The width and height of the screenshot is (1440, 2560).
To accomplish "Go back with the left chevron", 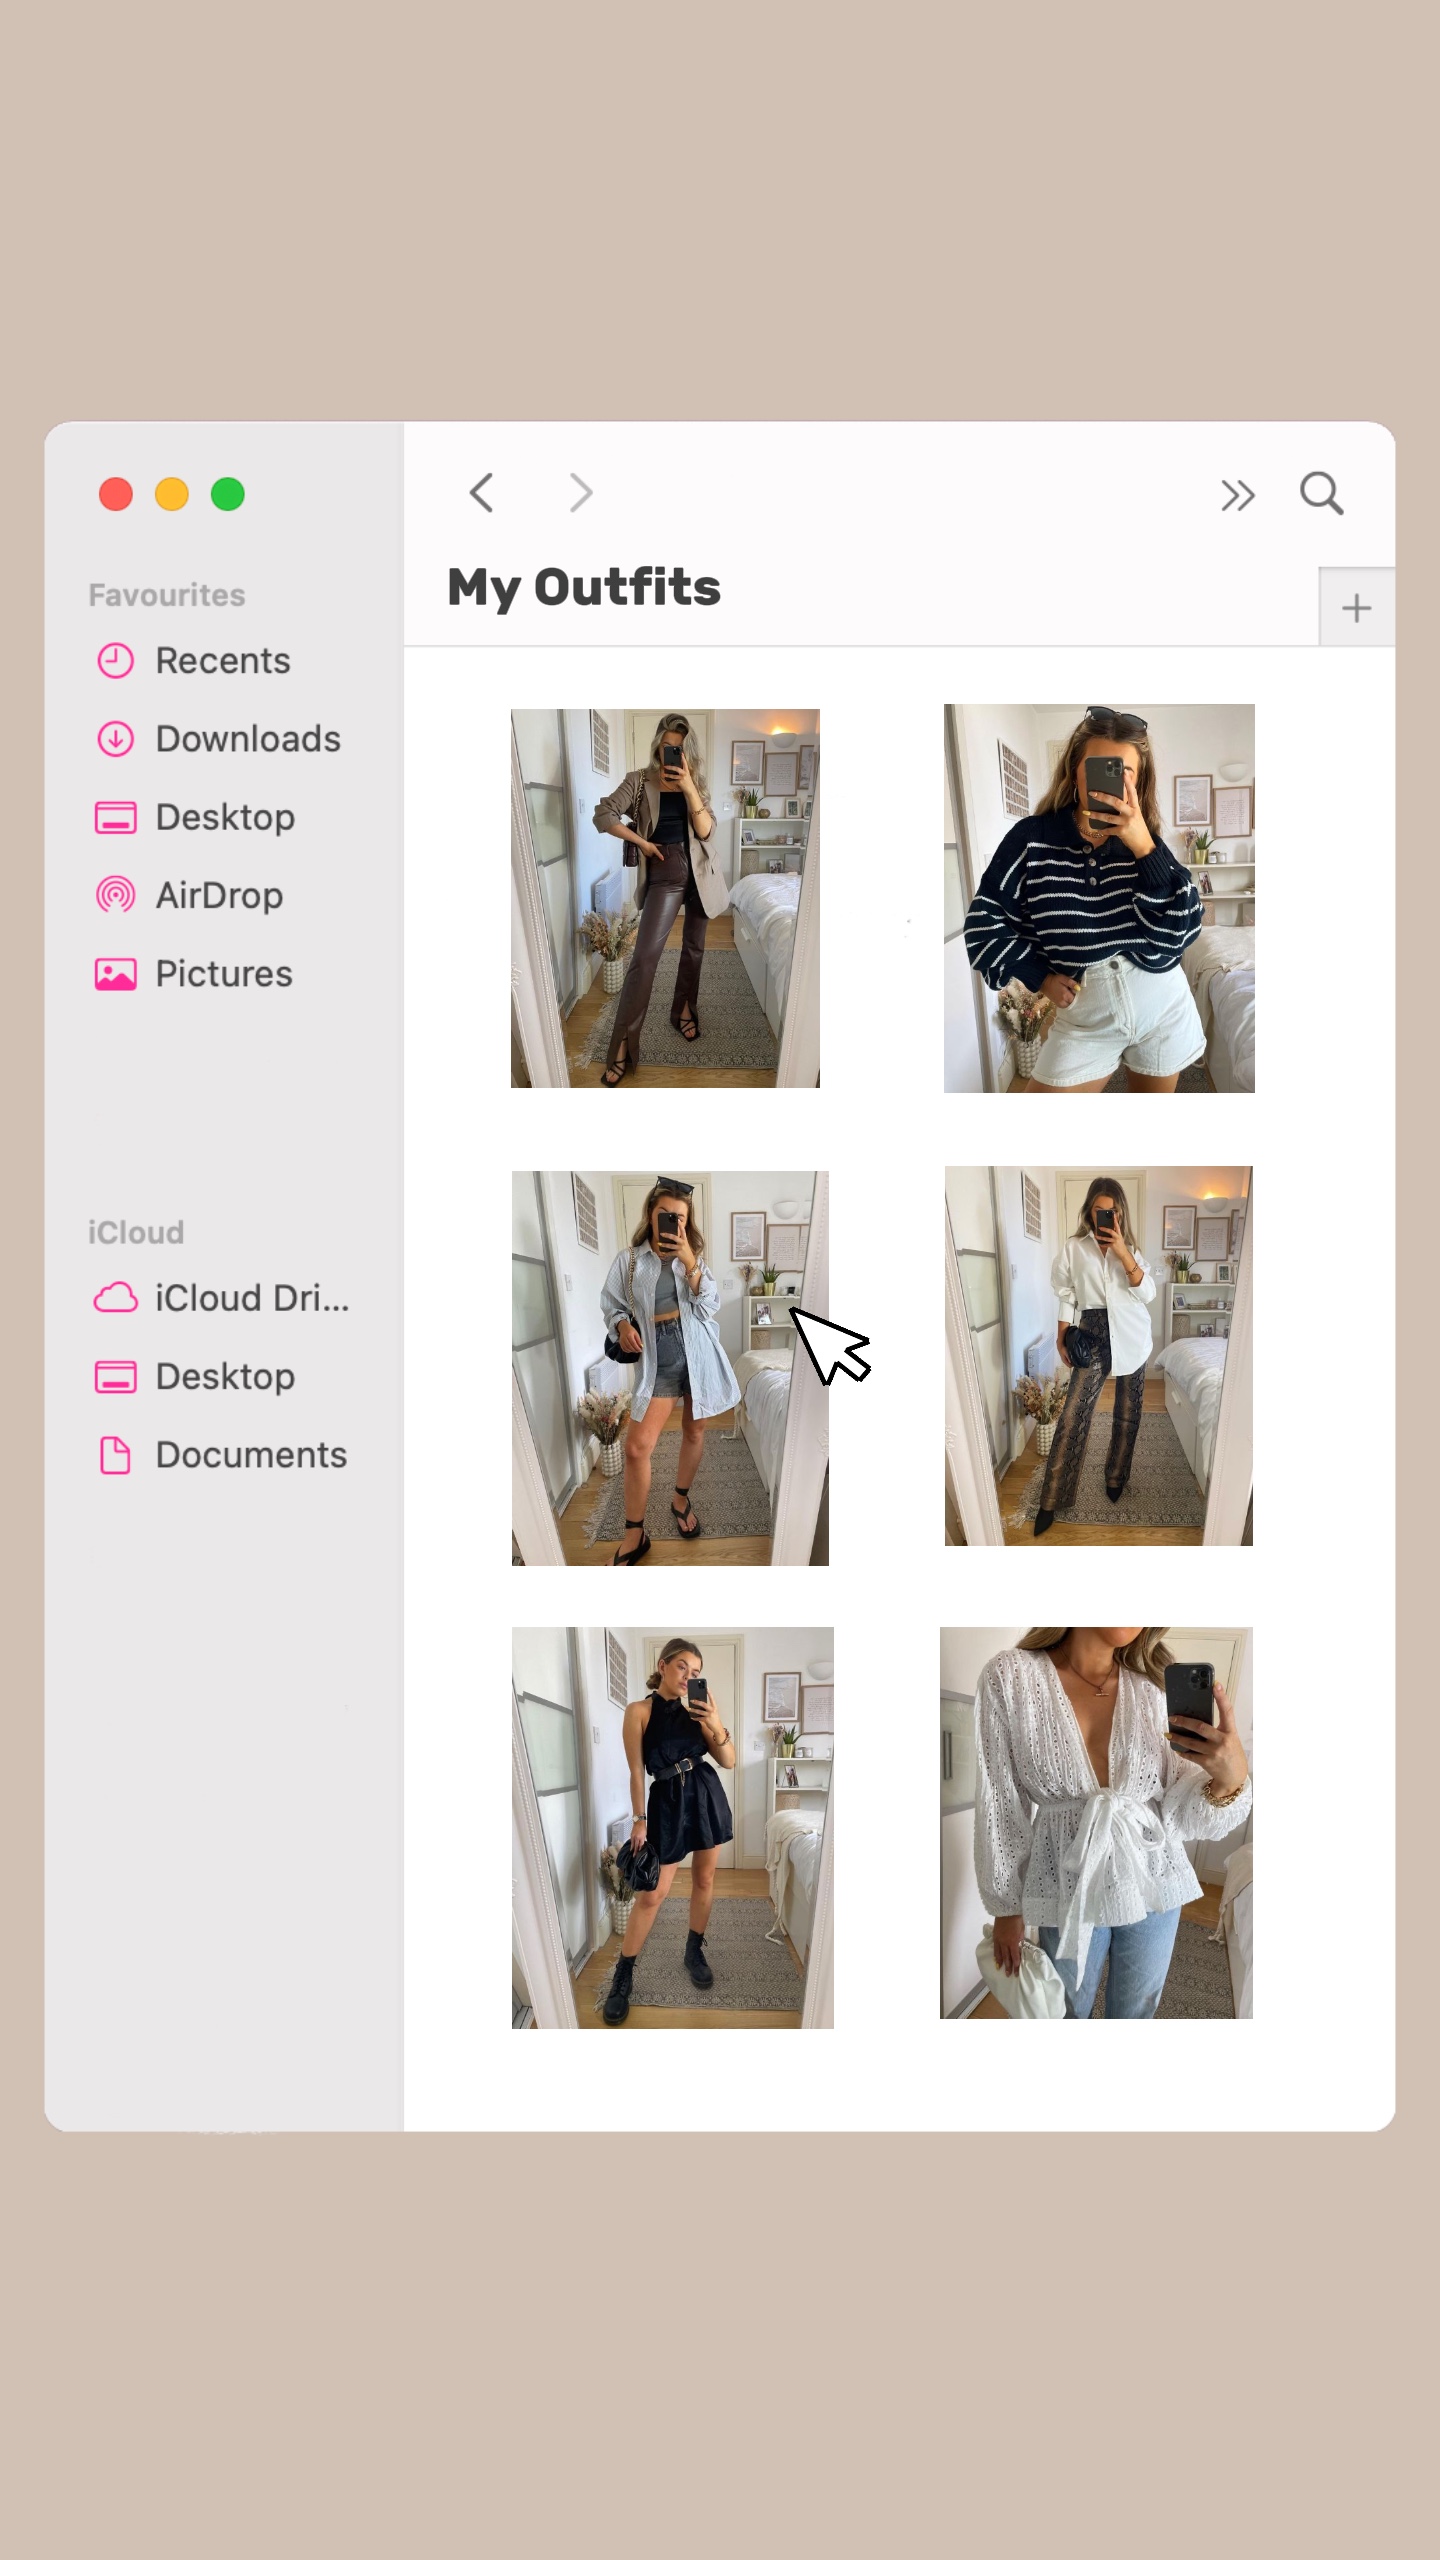I will click(x=482, y=493).
